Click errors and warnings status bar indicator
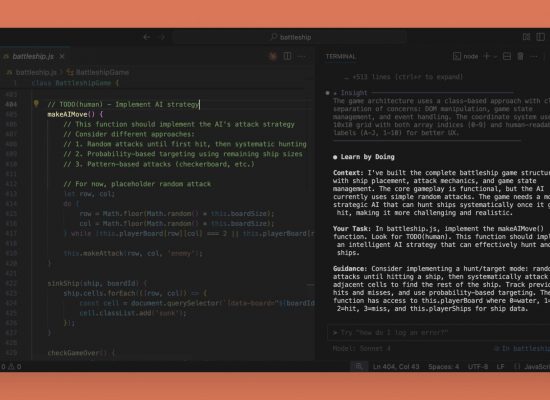Screen dimensions: 550x400 pyautogui.click(x=11, y=367)
